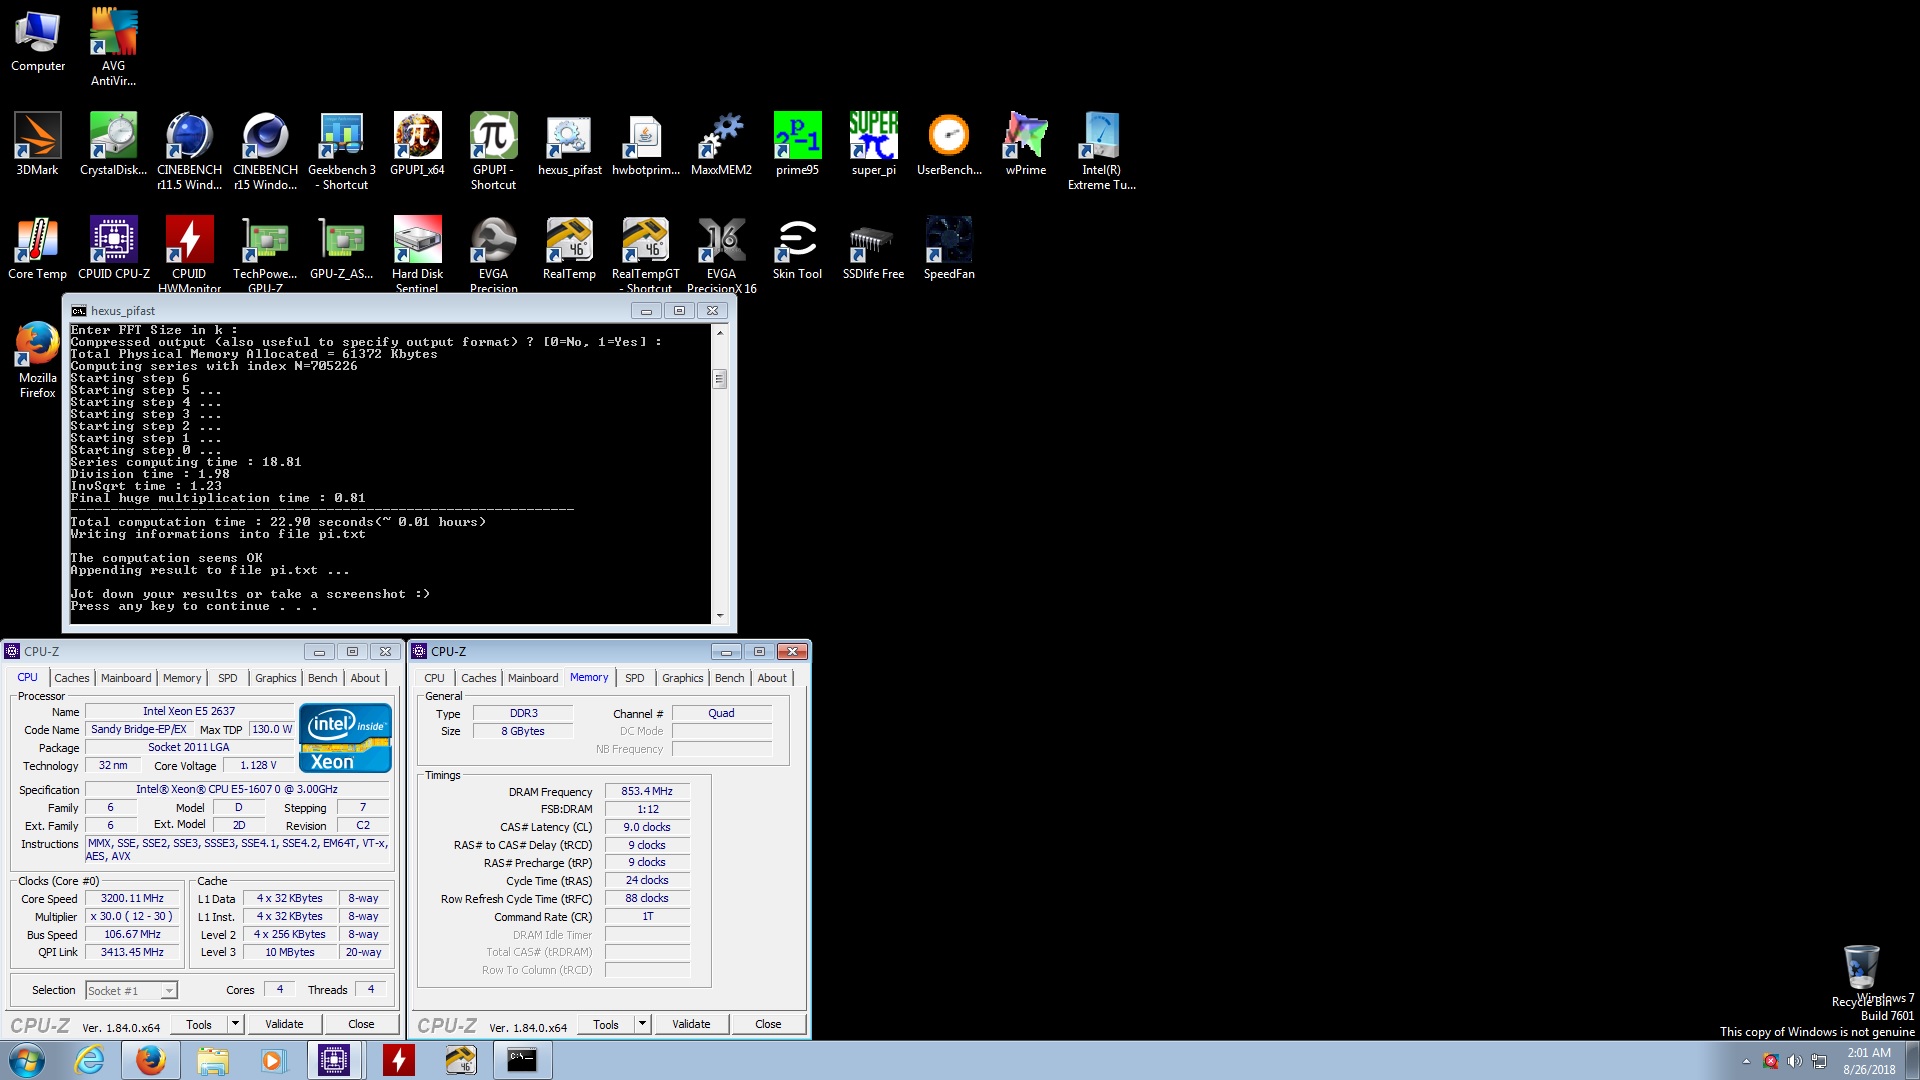Open CPUID CPU-Z desktop icon

point(113,248)
